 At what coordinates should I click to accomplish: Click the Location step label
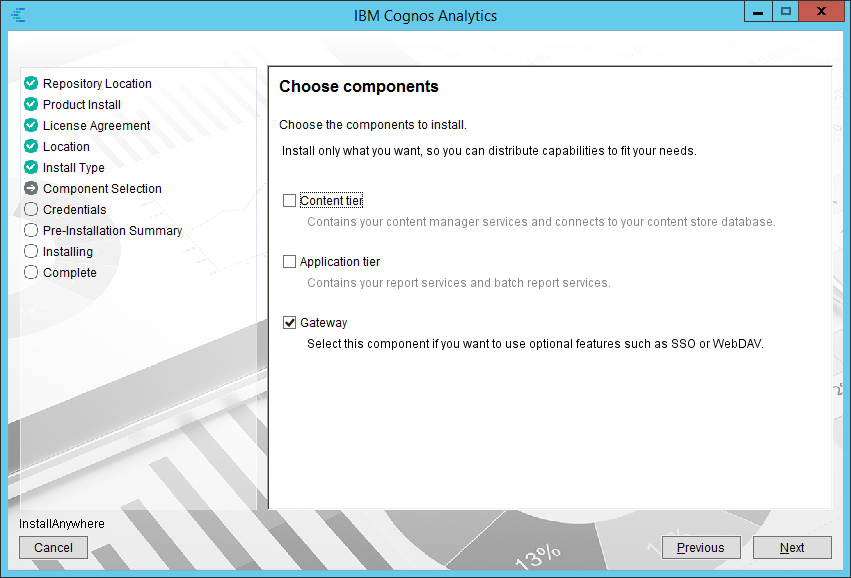point(66,147)
